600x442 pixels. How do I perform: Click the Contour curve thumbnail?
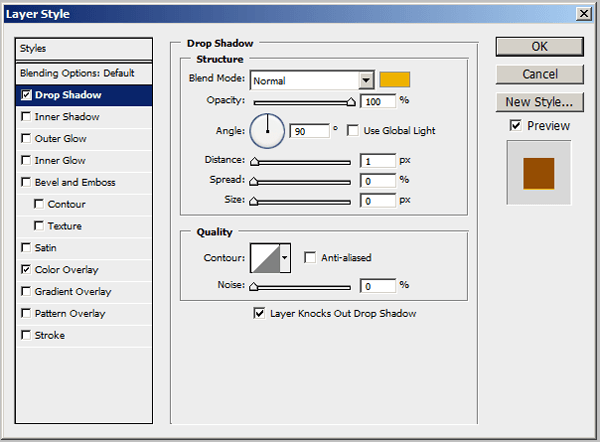click(265, 258)
